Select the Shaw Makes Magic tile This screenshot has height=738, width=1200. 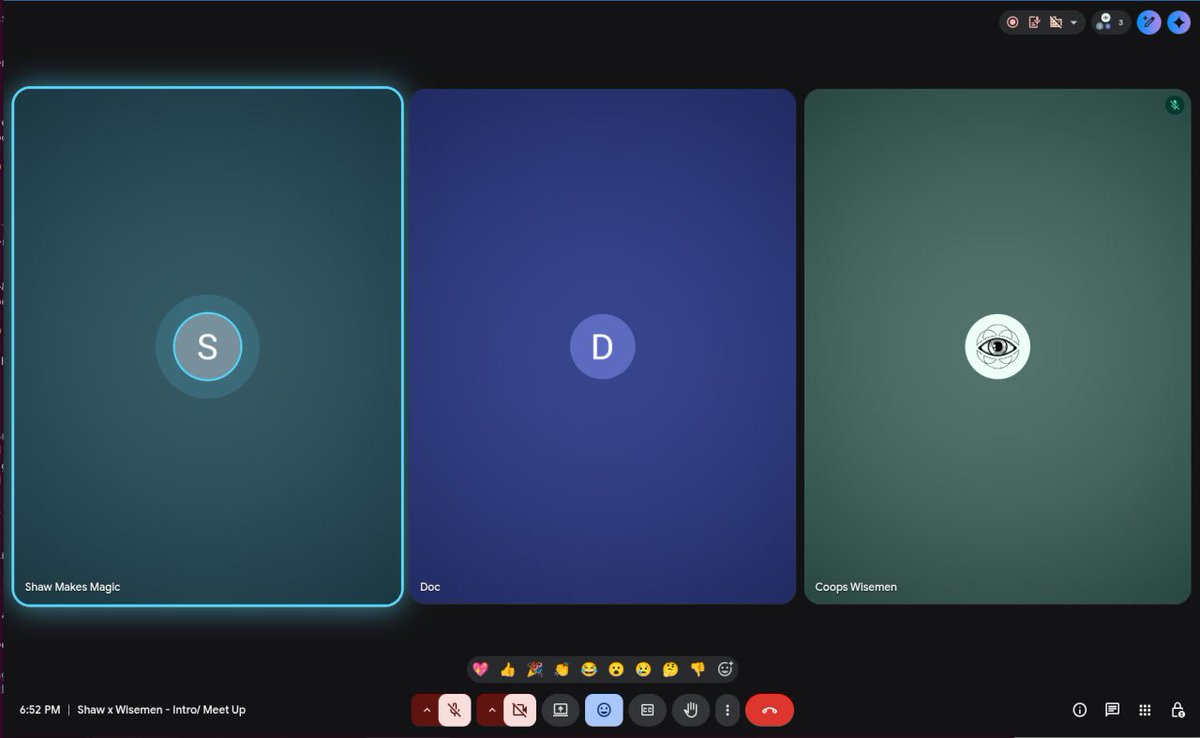[x=207, y=346]
